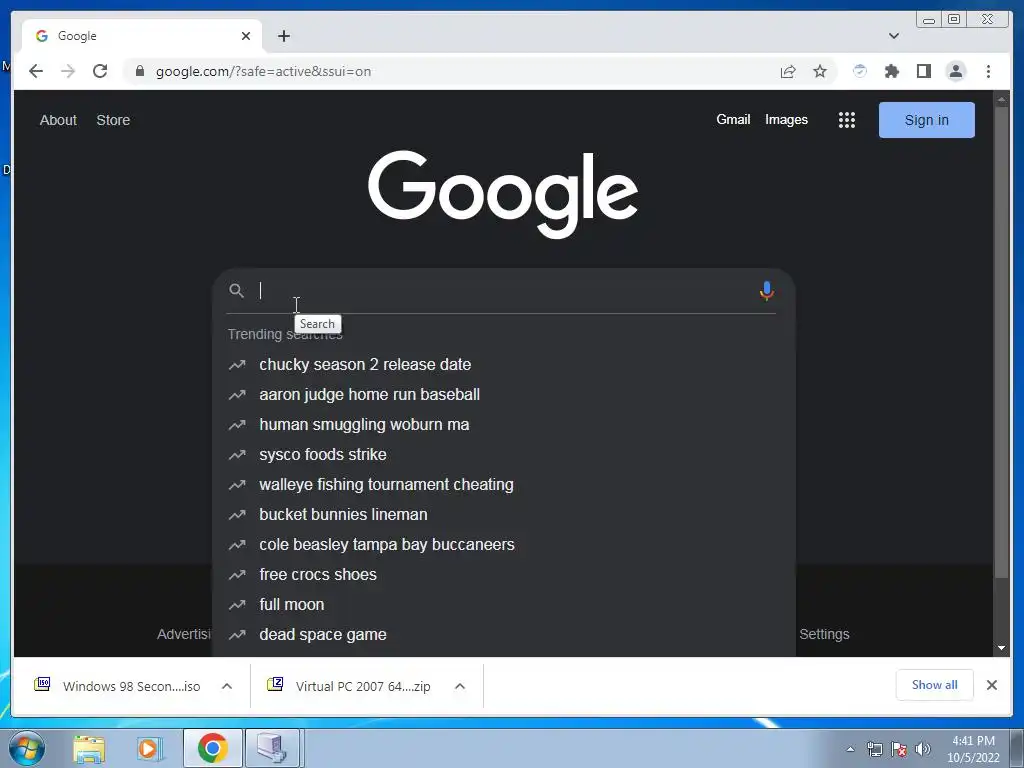Click the Chrome taskbar icon
This screenshot has width=1024, height=768.
click(212, 748)
